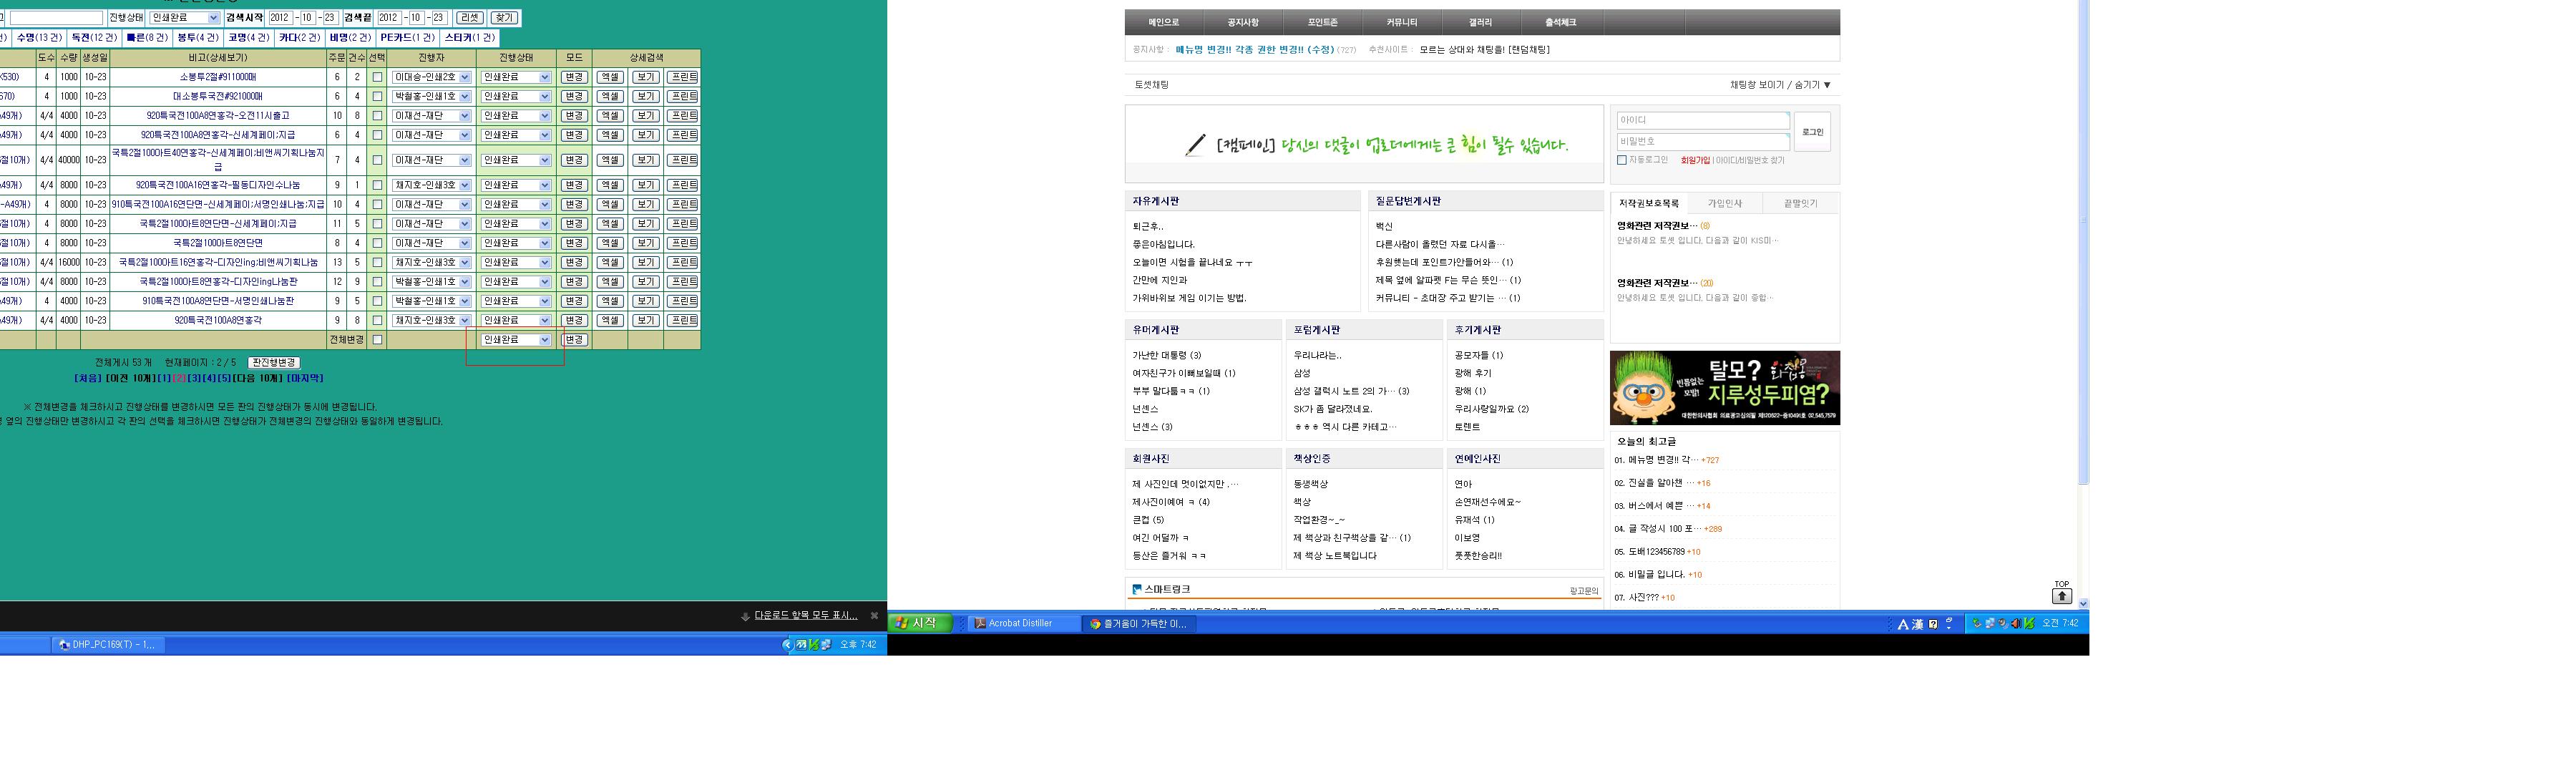Expand 채팅창 보이기/숨기기 toggle arrow

click(x=1827, y=85)
